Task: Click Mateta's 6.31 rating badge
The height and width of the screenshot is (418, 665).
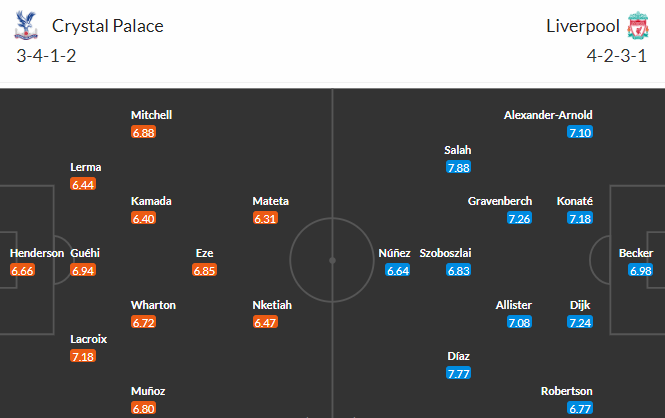Action: [265, 218]
